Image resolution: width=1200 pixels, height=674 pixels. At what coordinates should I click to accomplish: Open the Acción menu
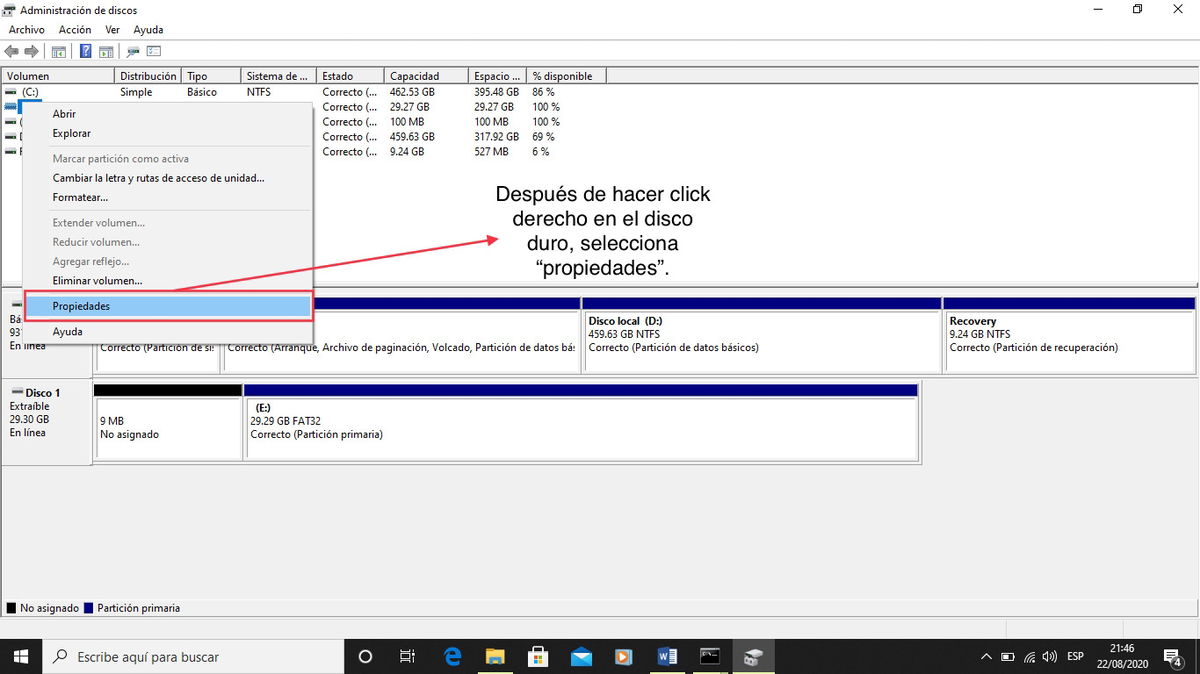pos(75,30)
